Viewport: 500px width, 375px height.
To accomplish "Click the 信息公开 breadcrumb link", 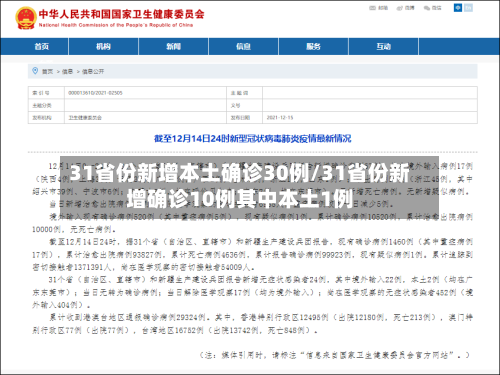I will pos(93,71).
